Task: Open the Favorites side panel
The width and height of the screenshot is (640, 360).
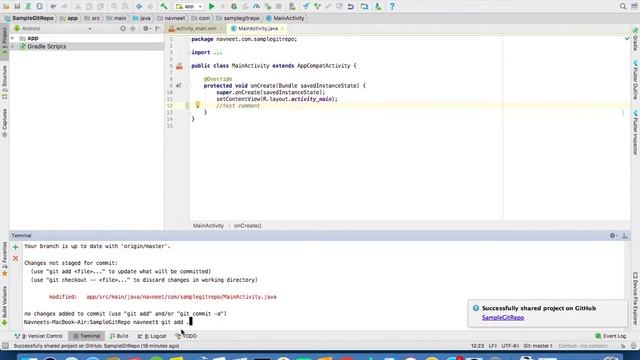Action: (x=4, y=259)
